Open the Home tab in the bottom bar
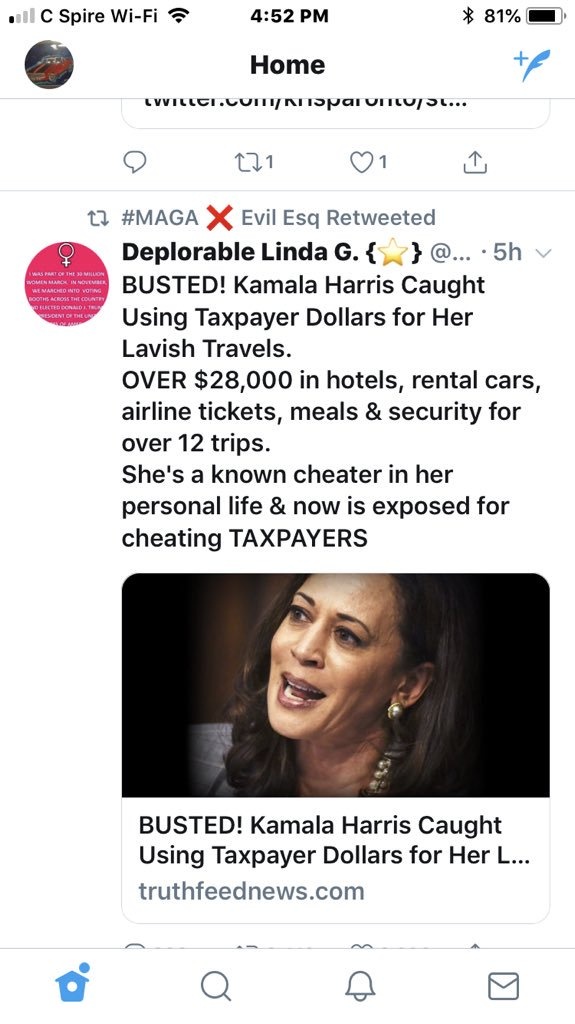The image size is (575, 1024). pyautogui.click(x=72, y=983)
